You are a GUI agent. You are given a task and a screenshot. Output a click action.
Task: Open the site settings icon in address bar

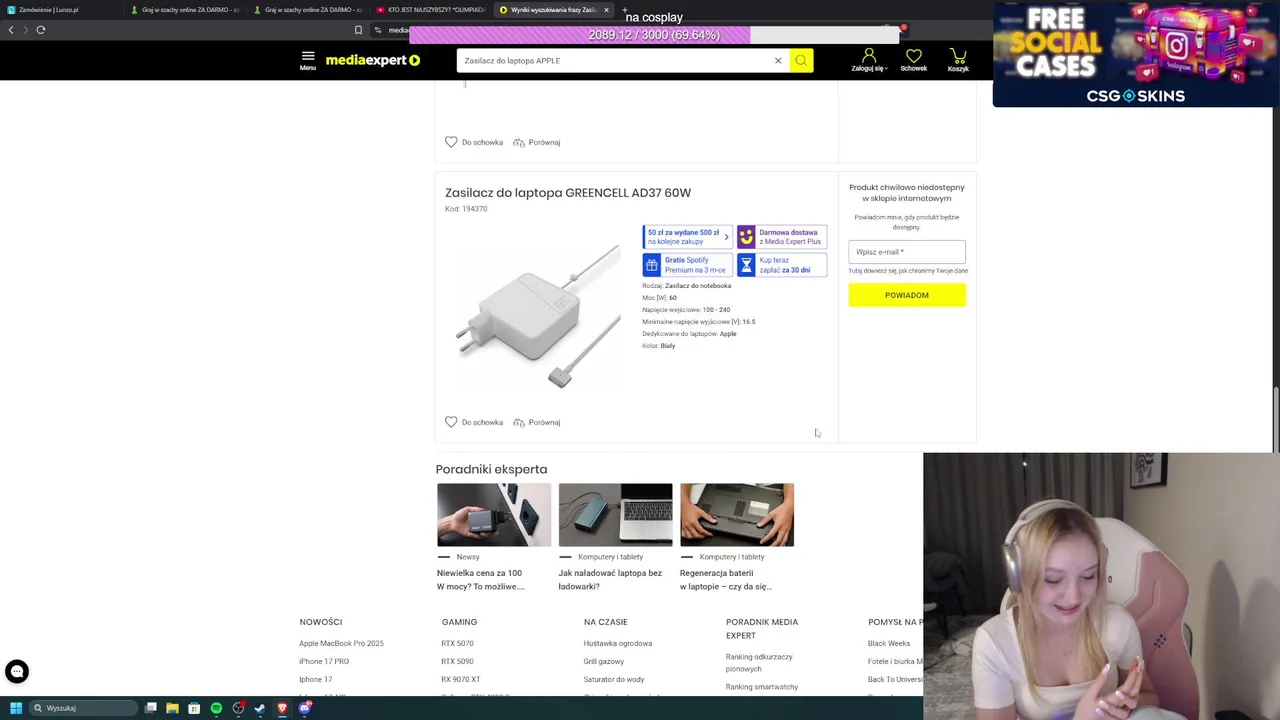coord(378,30)
